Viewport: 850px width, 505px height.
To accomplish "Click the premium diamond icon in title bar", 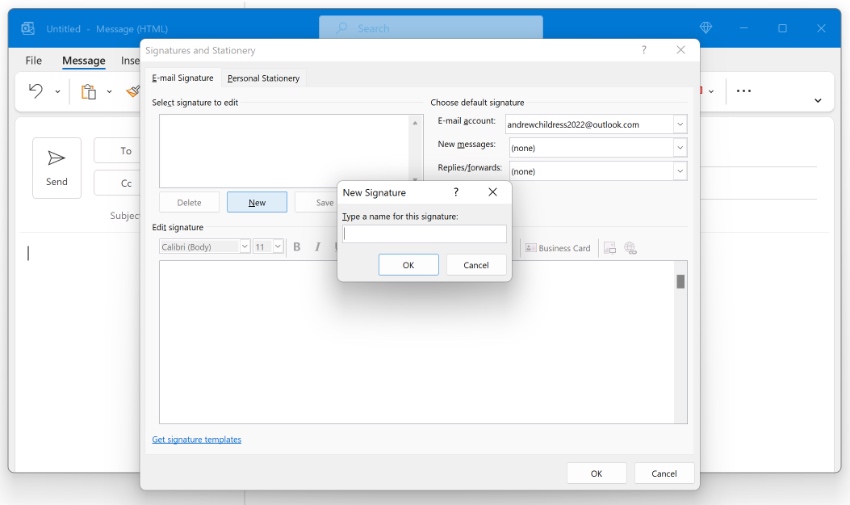I will coord(705,28).
